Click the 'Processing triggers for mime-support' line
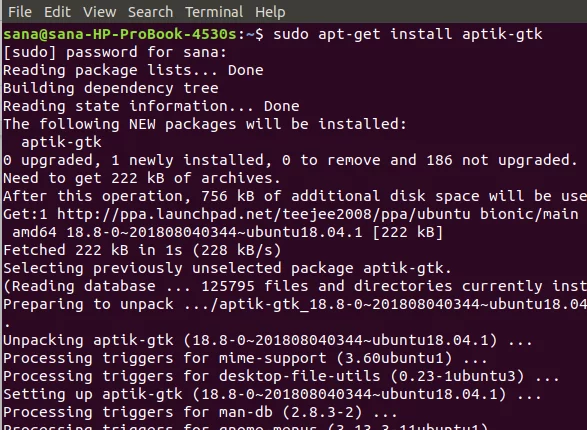The image size is (587, 430). point(245,358)
